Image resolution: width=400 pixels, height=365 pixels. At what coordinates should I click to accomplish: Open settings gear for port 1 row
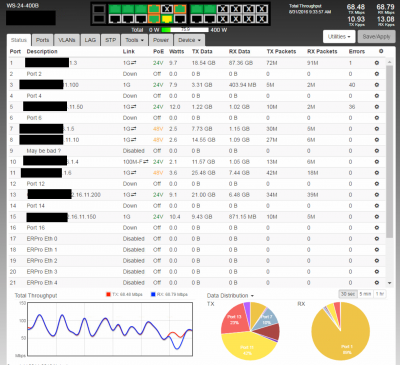tap(377, 63)
